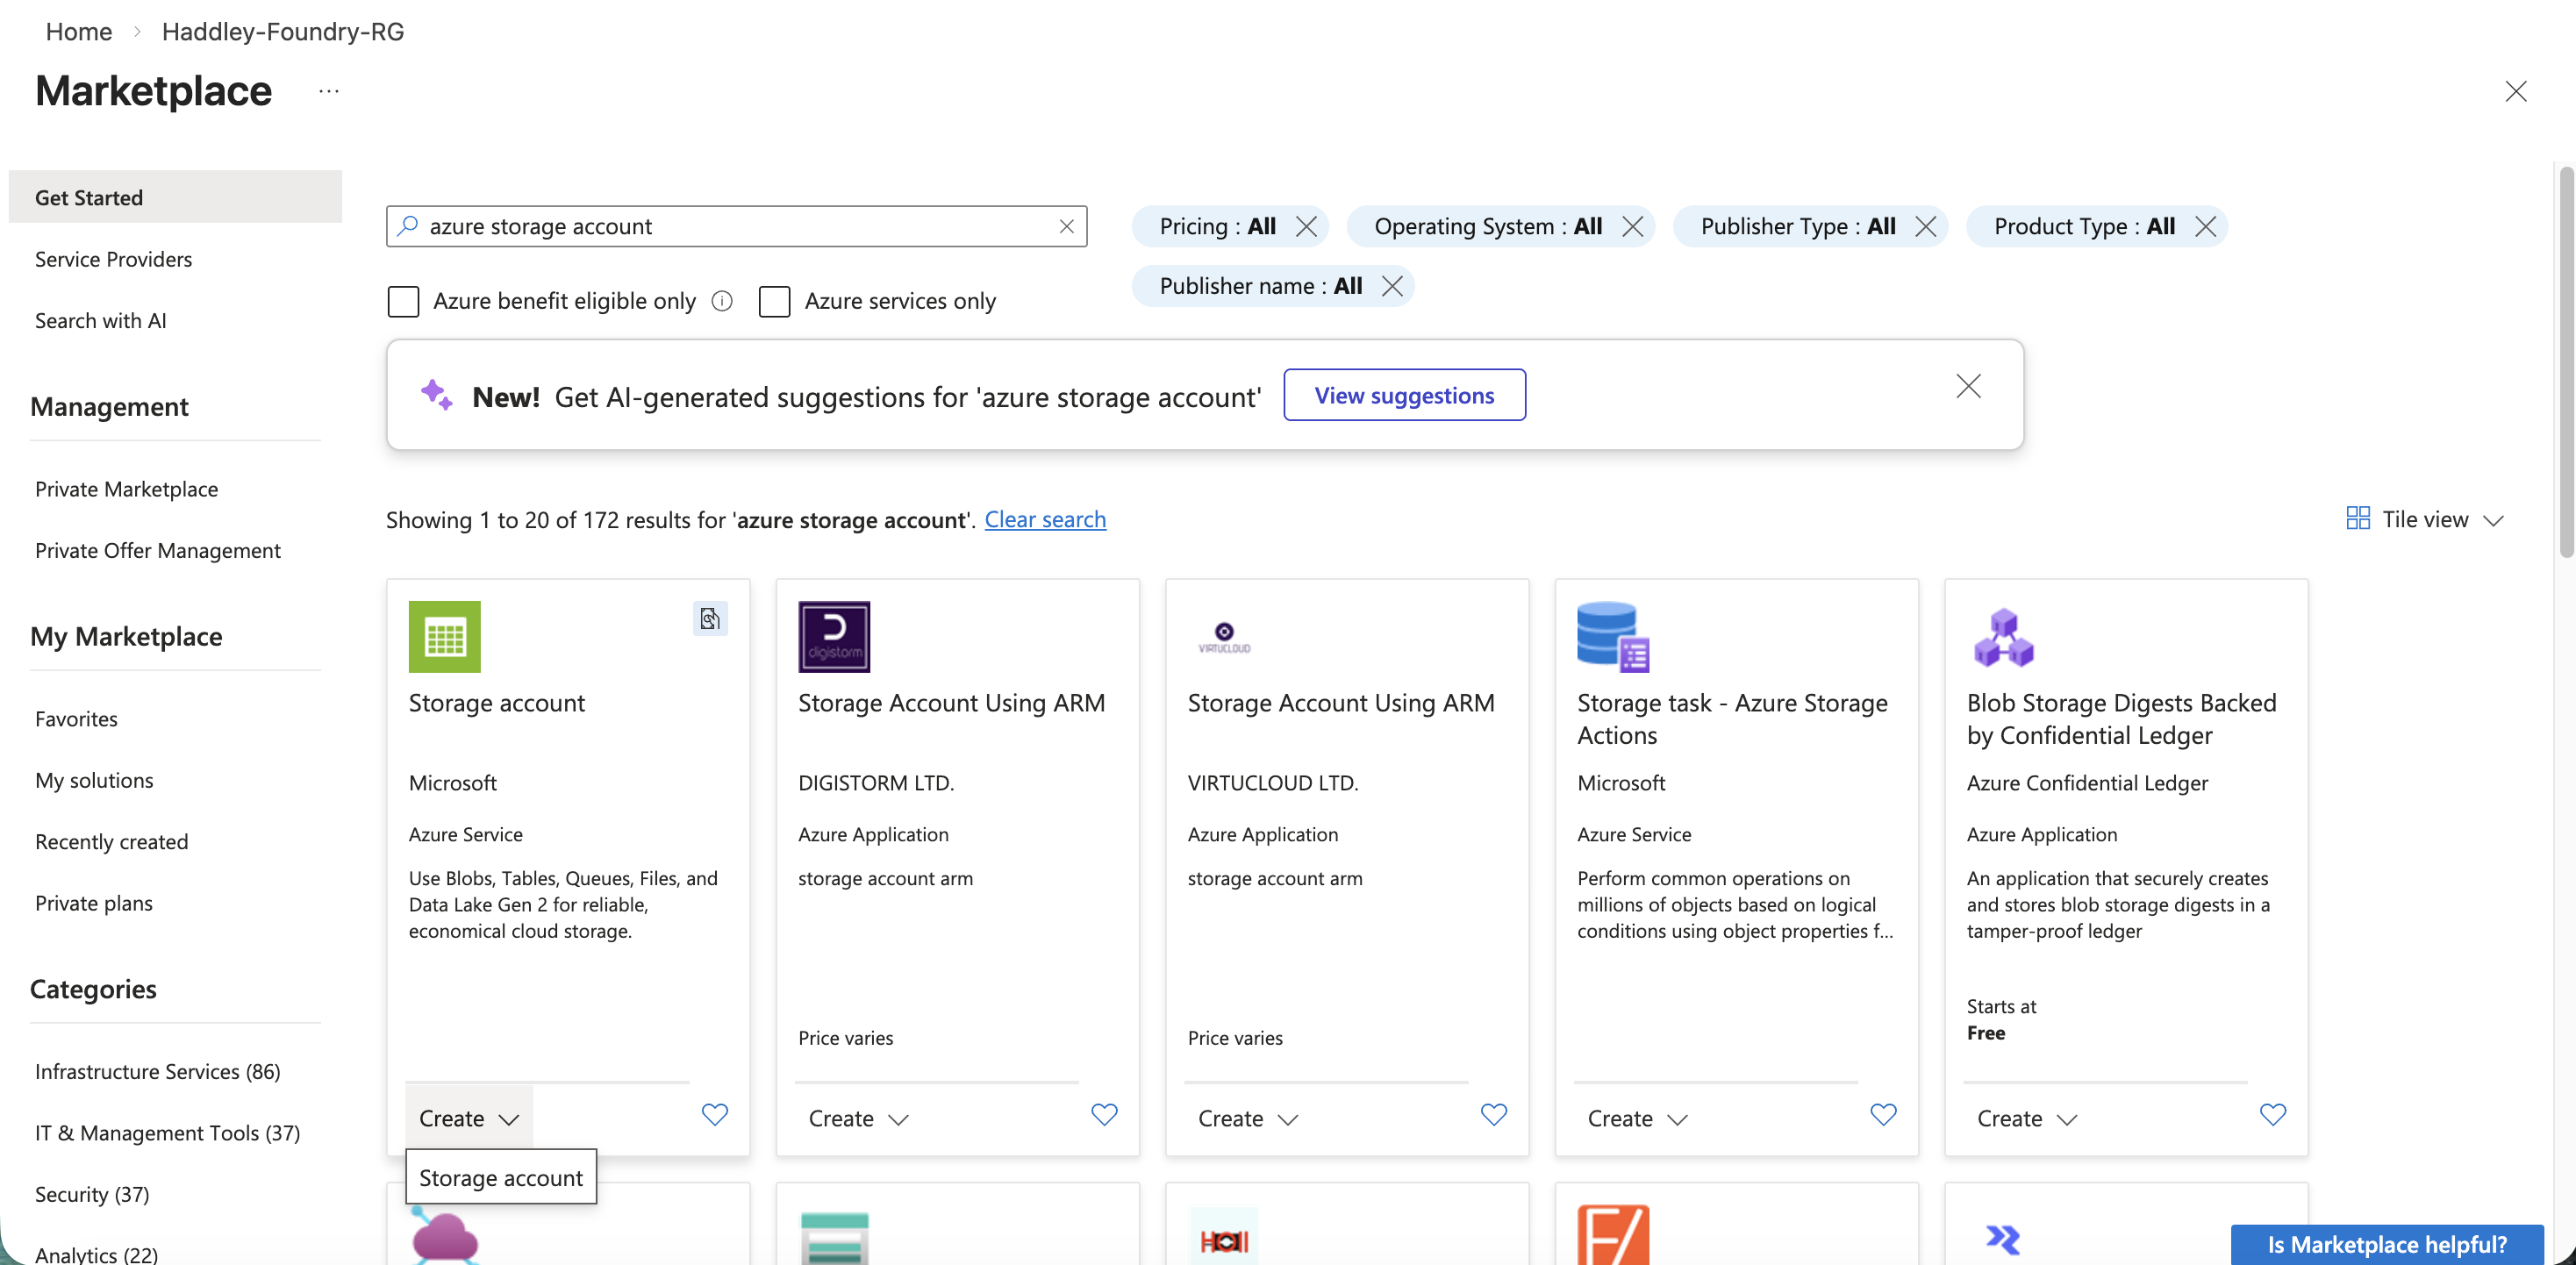The width and height of the screenshot is (2576, 1265).
Task: Click the Blob Storage Digests ledger icon
Action: pyautogui.click(x=2002, y=636)
